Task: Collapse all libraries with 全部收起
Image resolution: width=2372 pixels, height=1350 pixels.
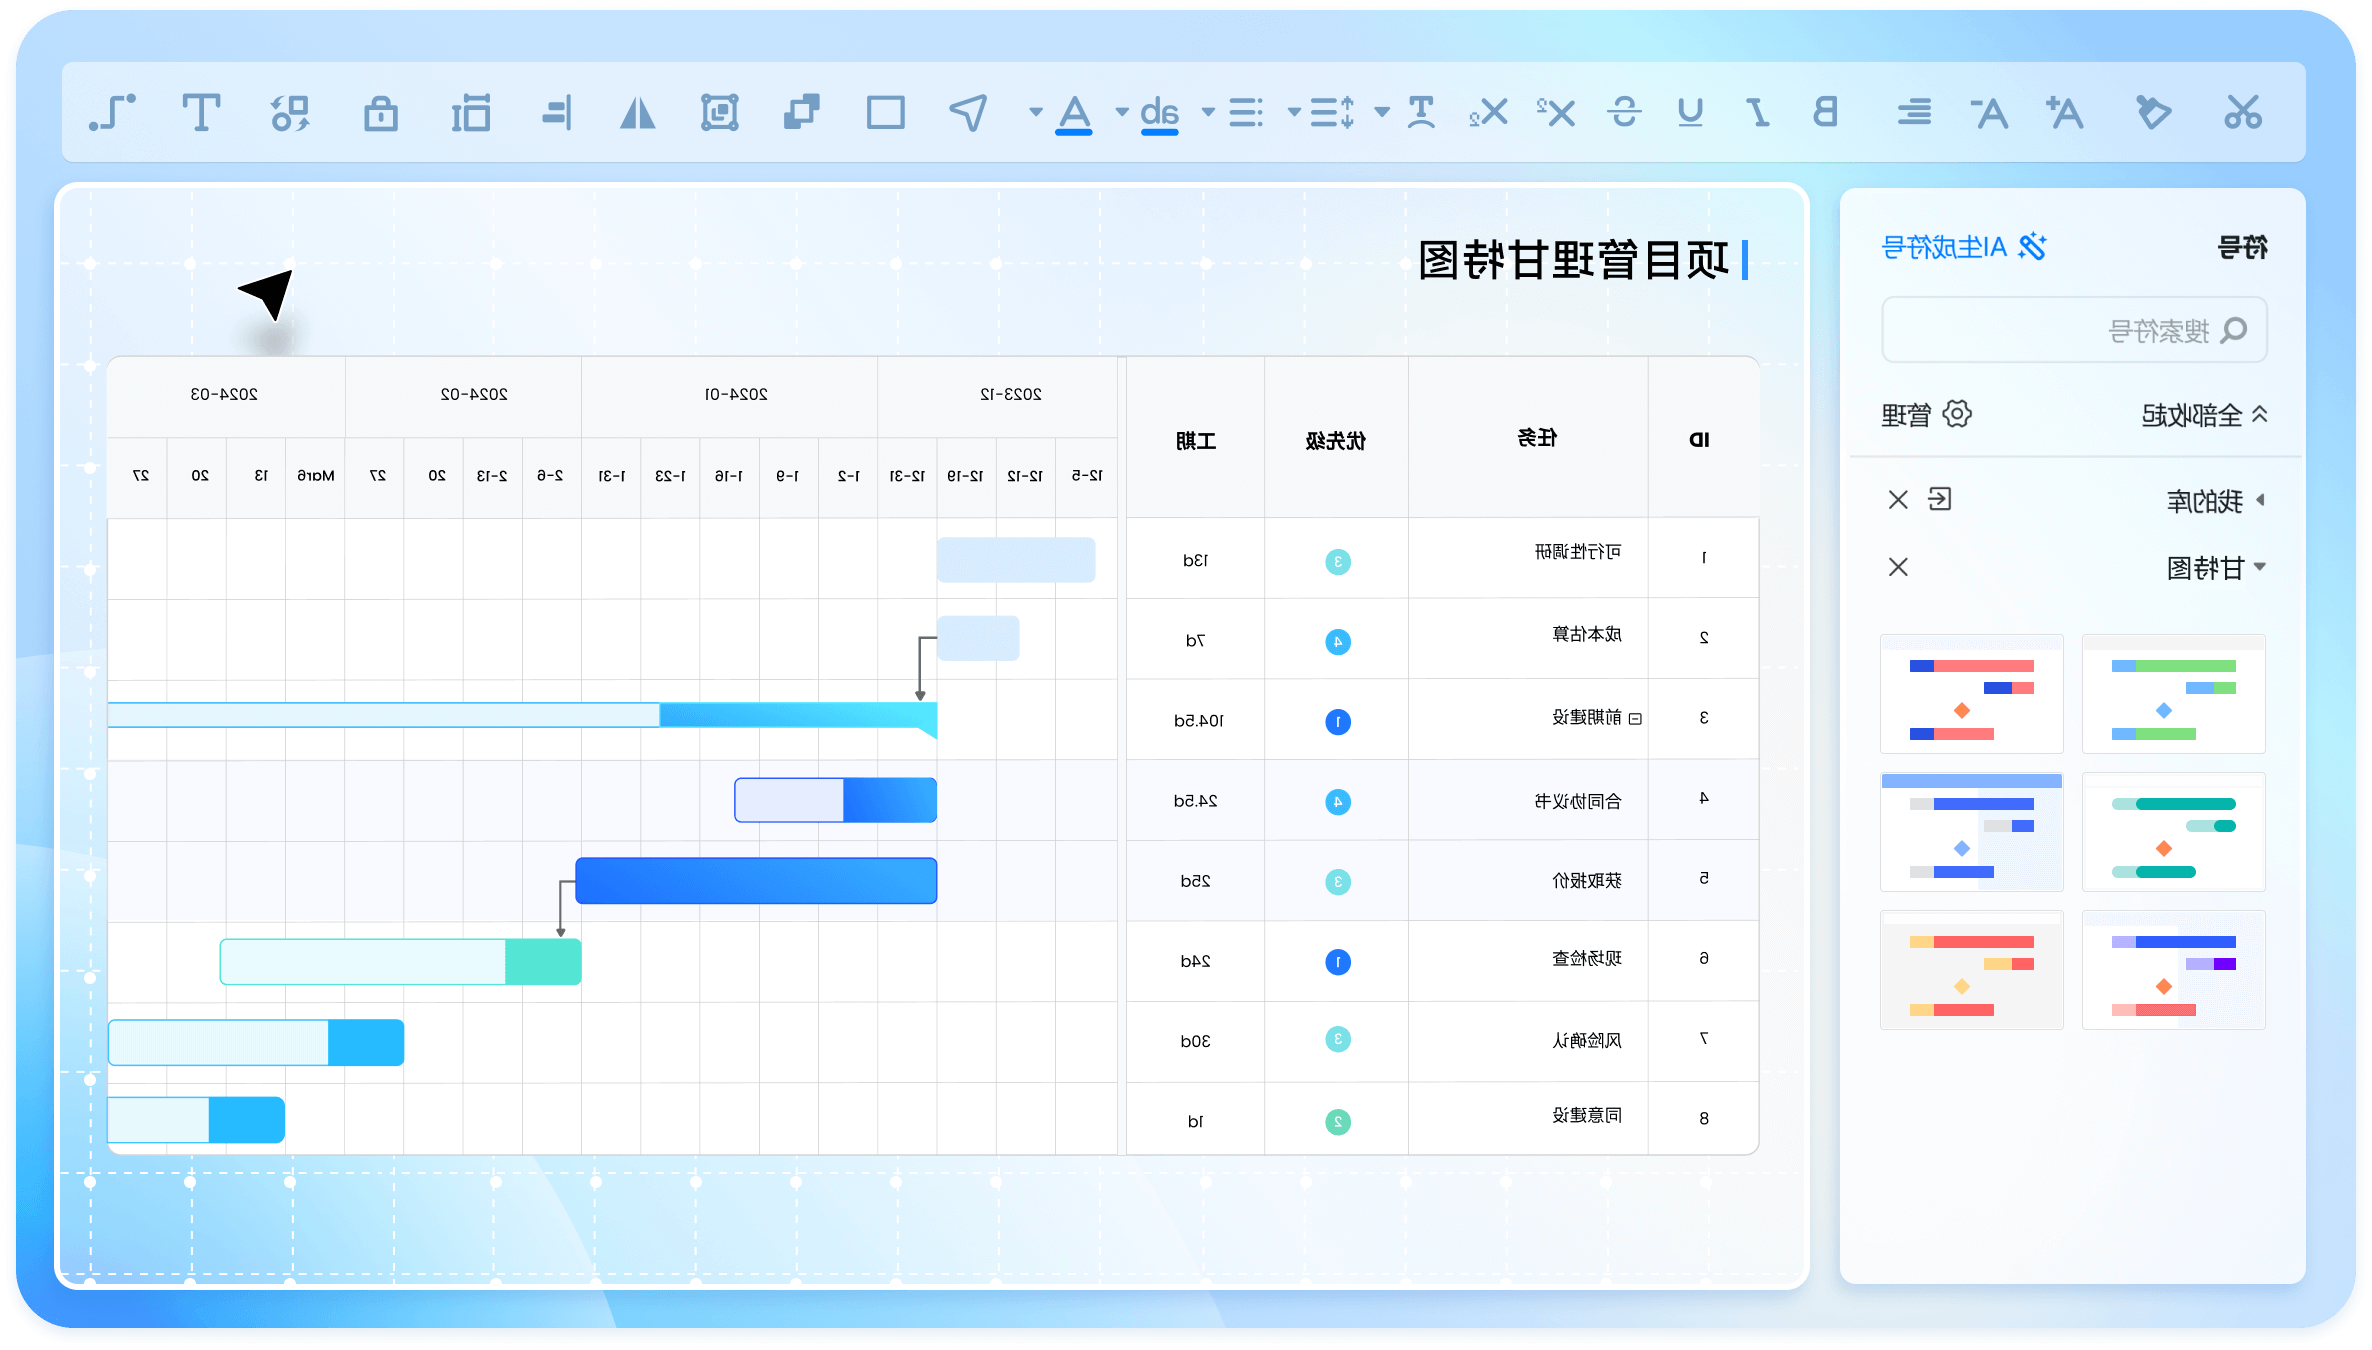Action: [2204, 415]
